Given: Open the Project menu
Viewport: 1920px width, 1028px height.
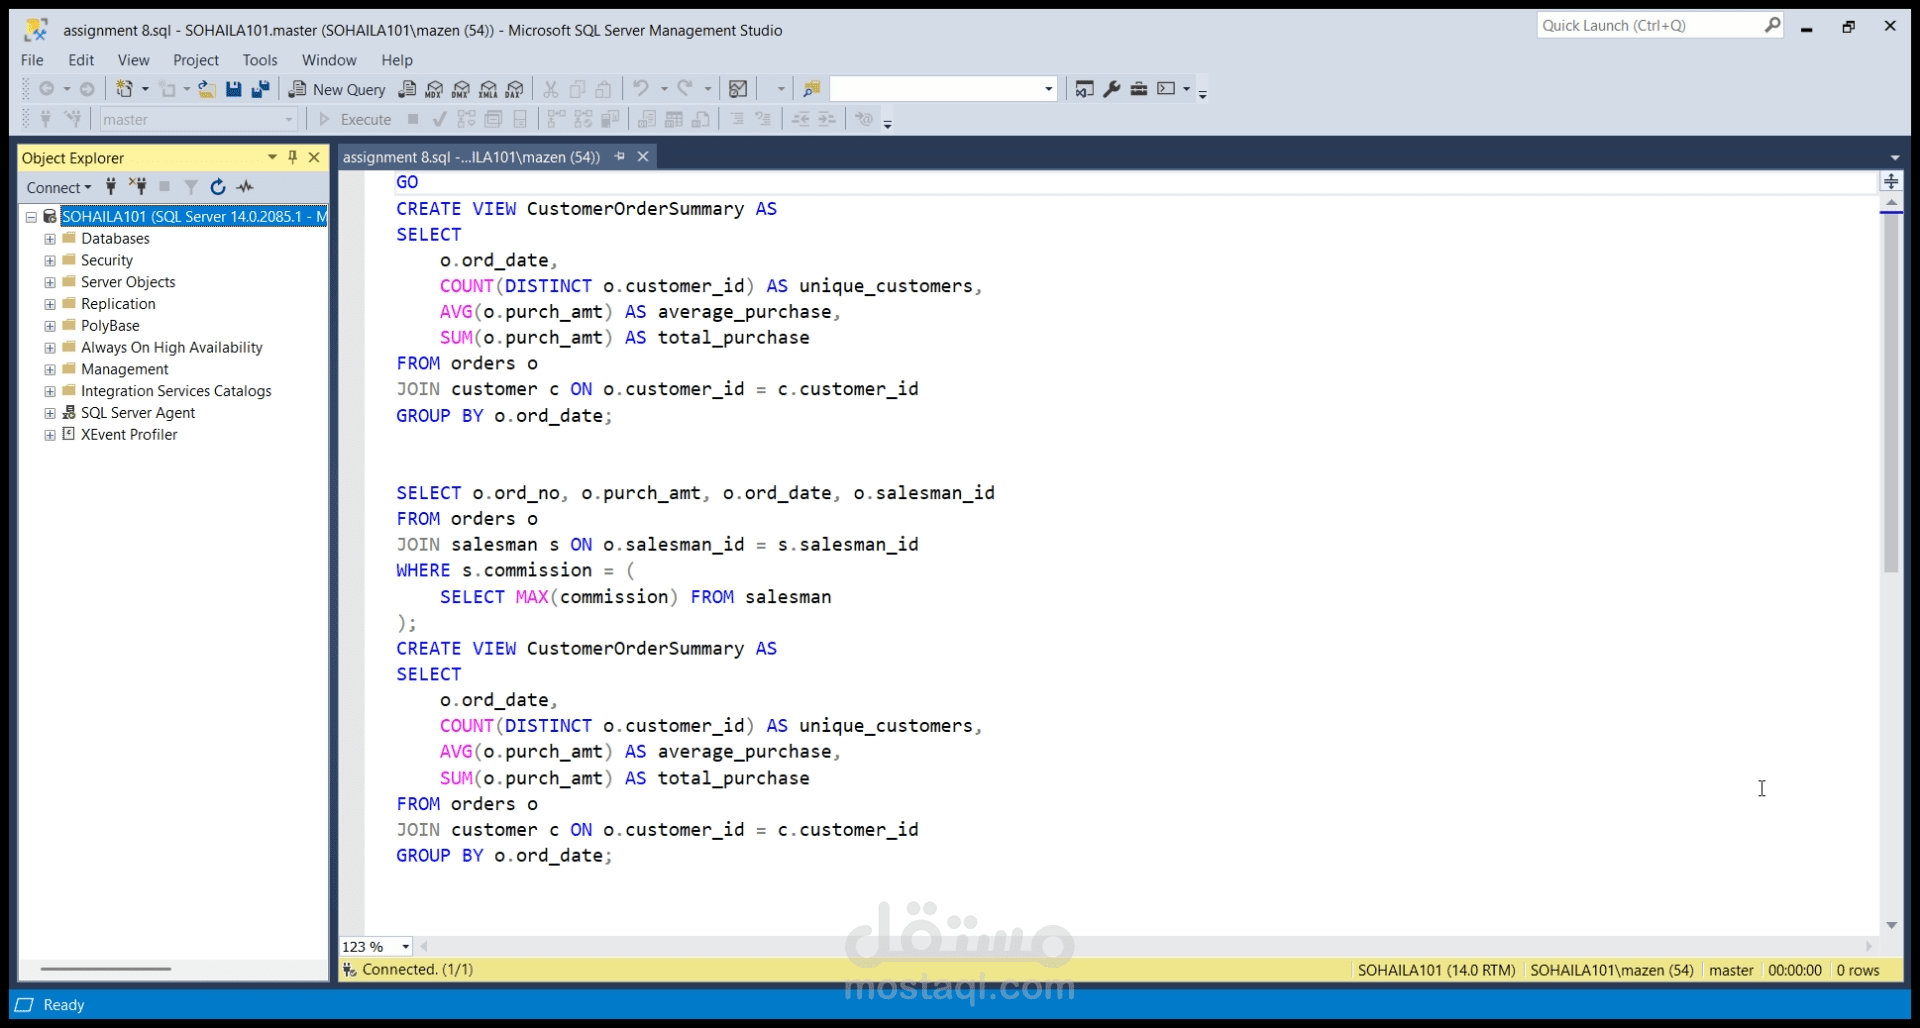Looking at the screenshot, I should point(196,60).
